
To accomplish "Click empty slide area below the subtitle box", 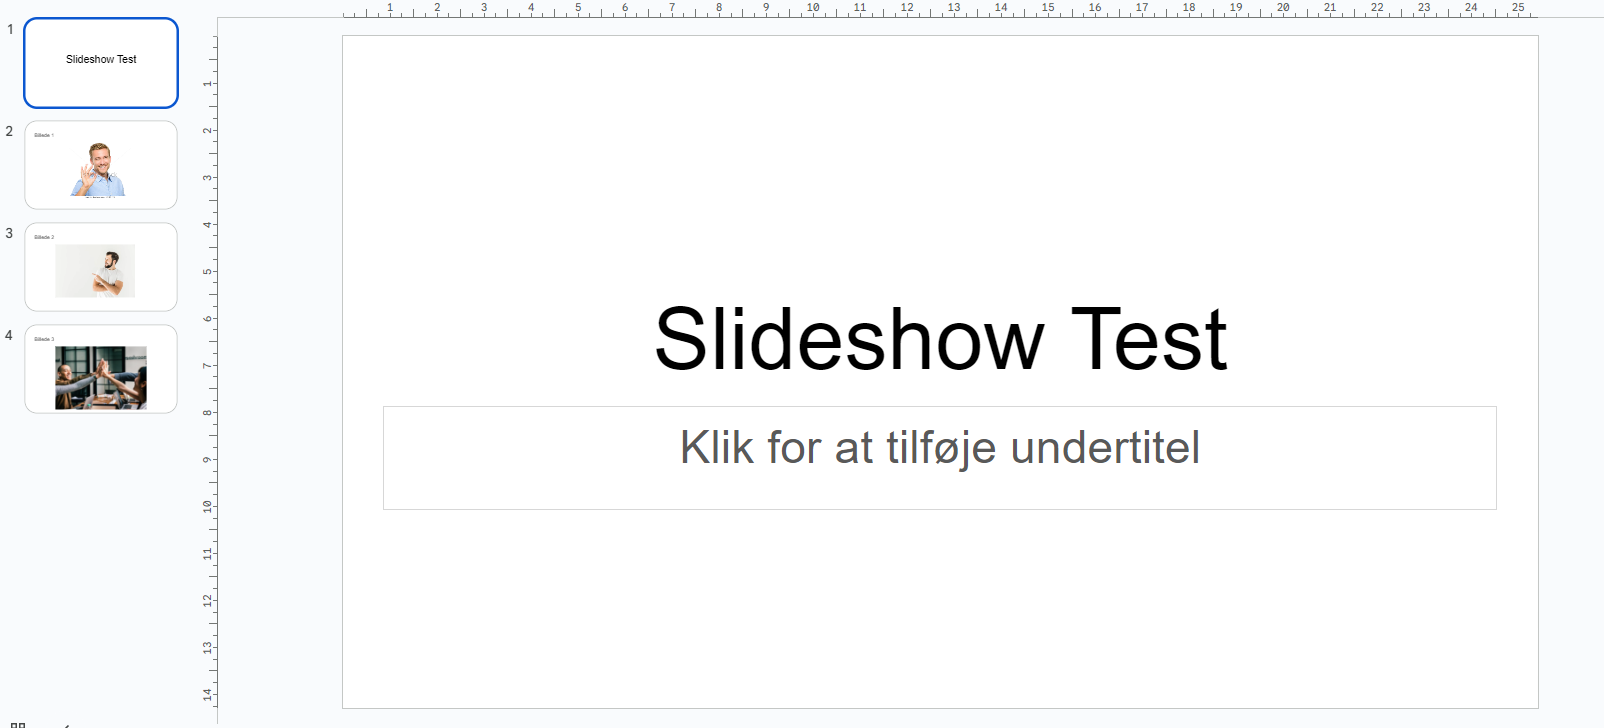I will (939, 610).
